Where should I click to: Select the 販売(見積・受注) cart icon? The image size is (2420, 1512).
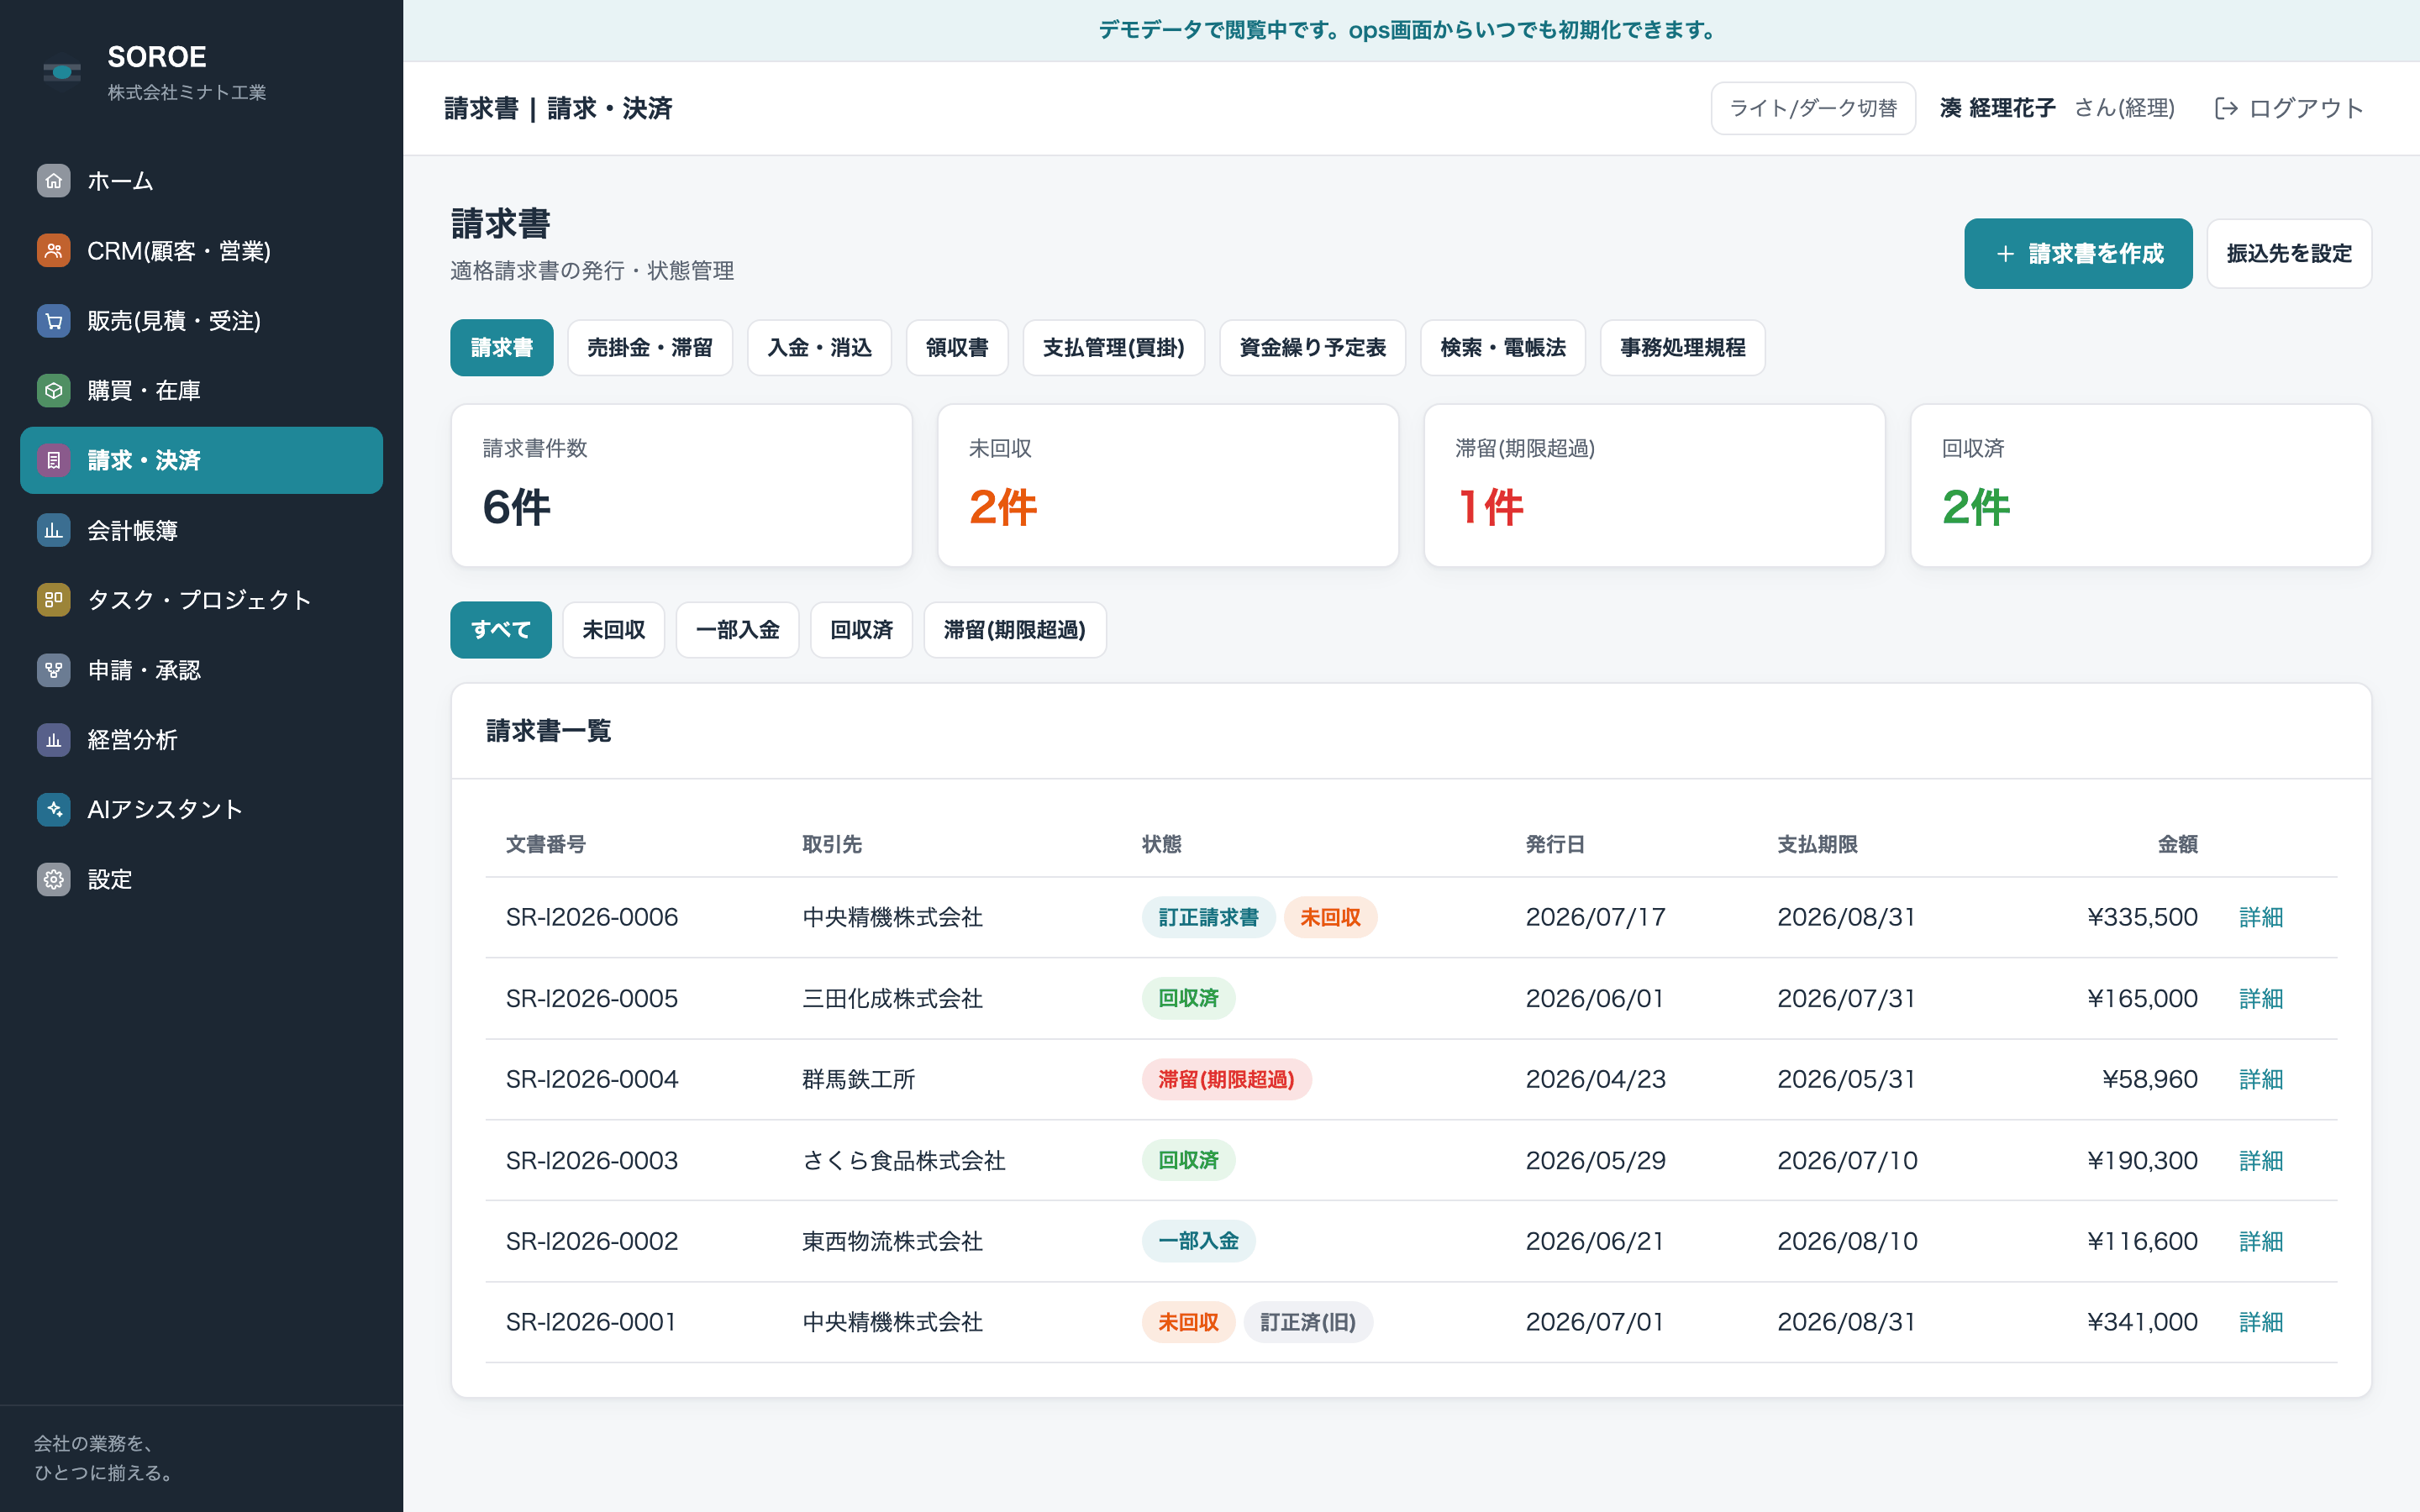pos(53,321)
